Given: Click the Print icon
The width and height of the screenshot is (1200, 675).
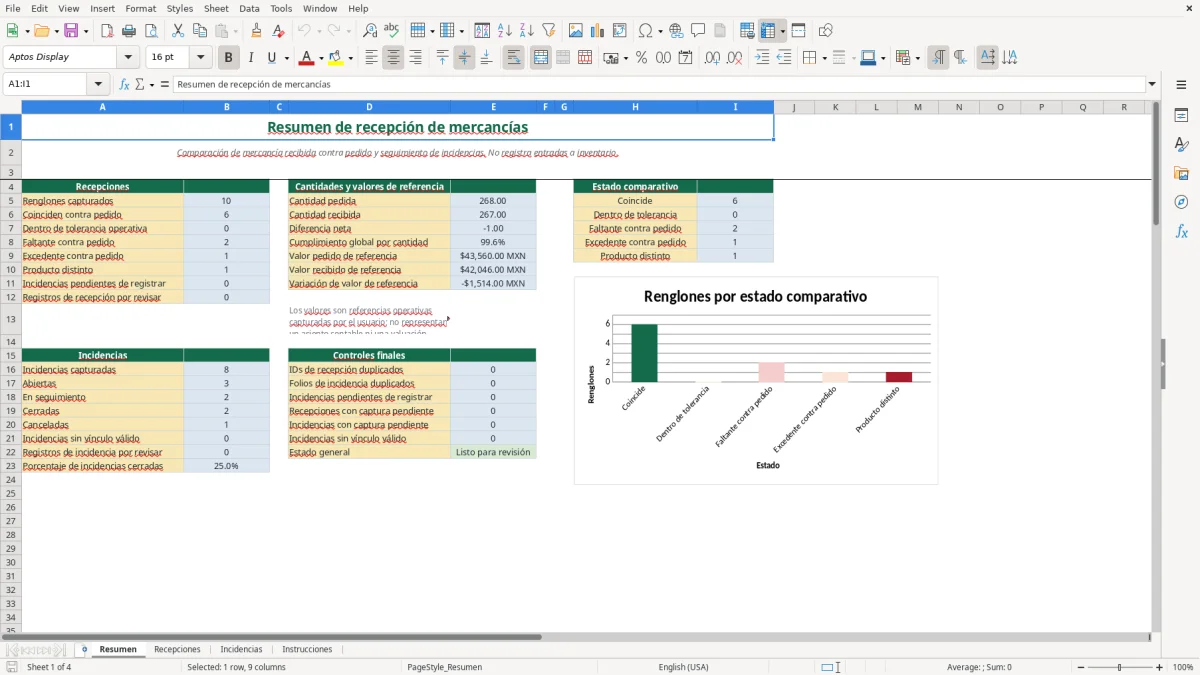Looking at the screenshot, I should click(129, 31).
